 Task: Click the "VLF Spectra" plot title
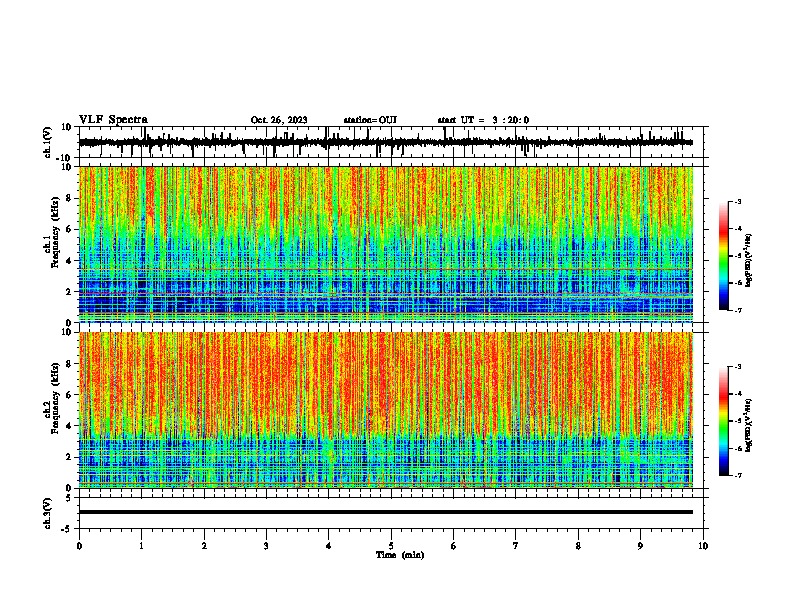114,120
